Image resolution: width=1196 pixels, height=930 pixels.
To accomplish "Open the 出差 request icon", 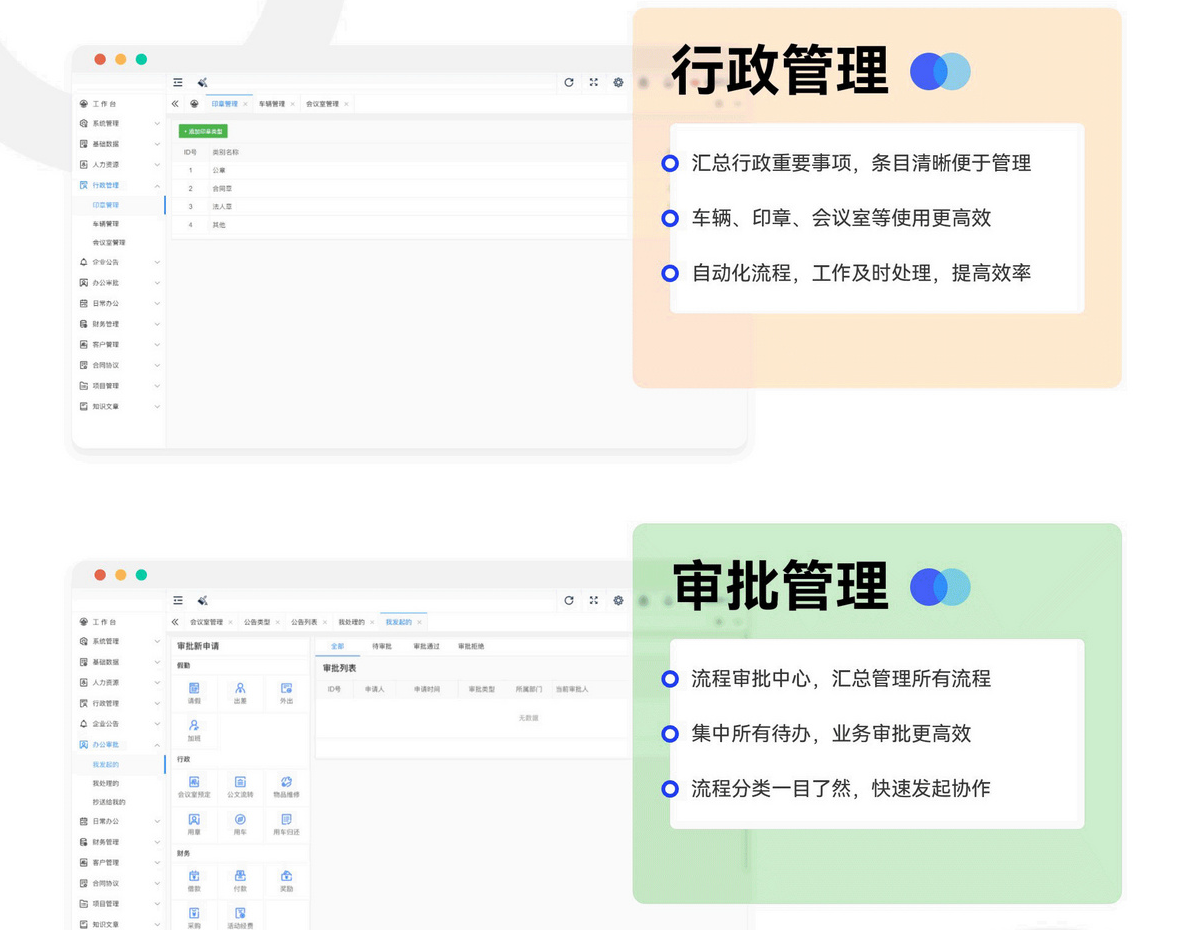I will click(x=240, y=689).
